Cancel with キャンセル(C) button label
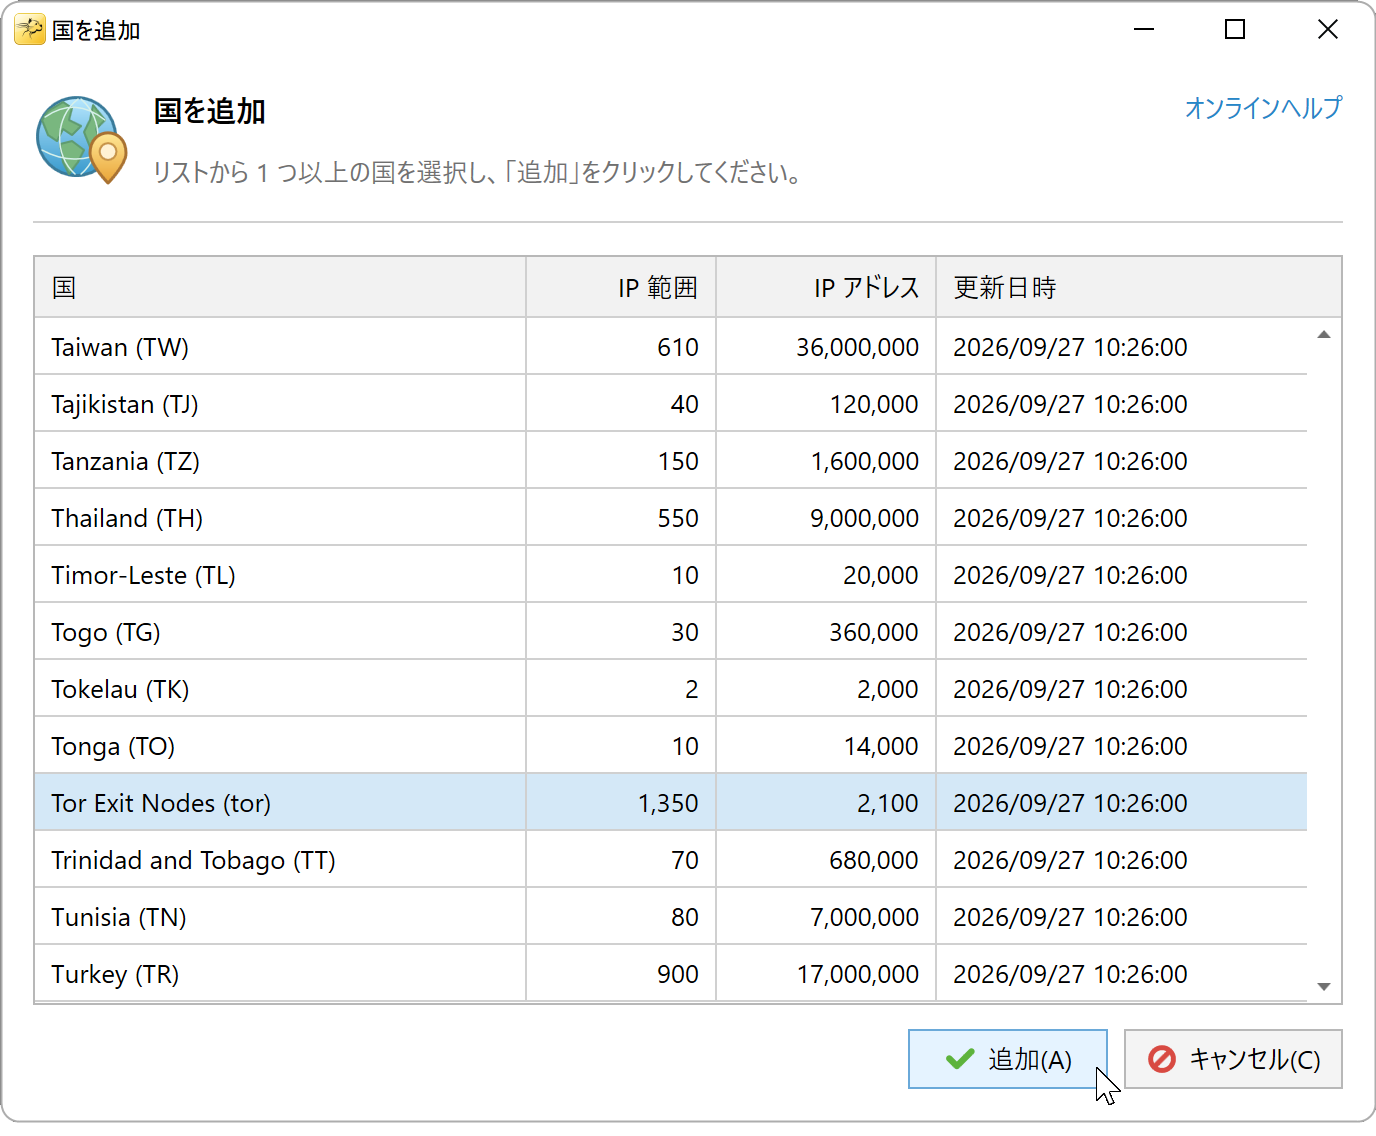Viewport: 1376px width, 1136px height. [1255, 1059]
